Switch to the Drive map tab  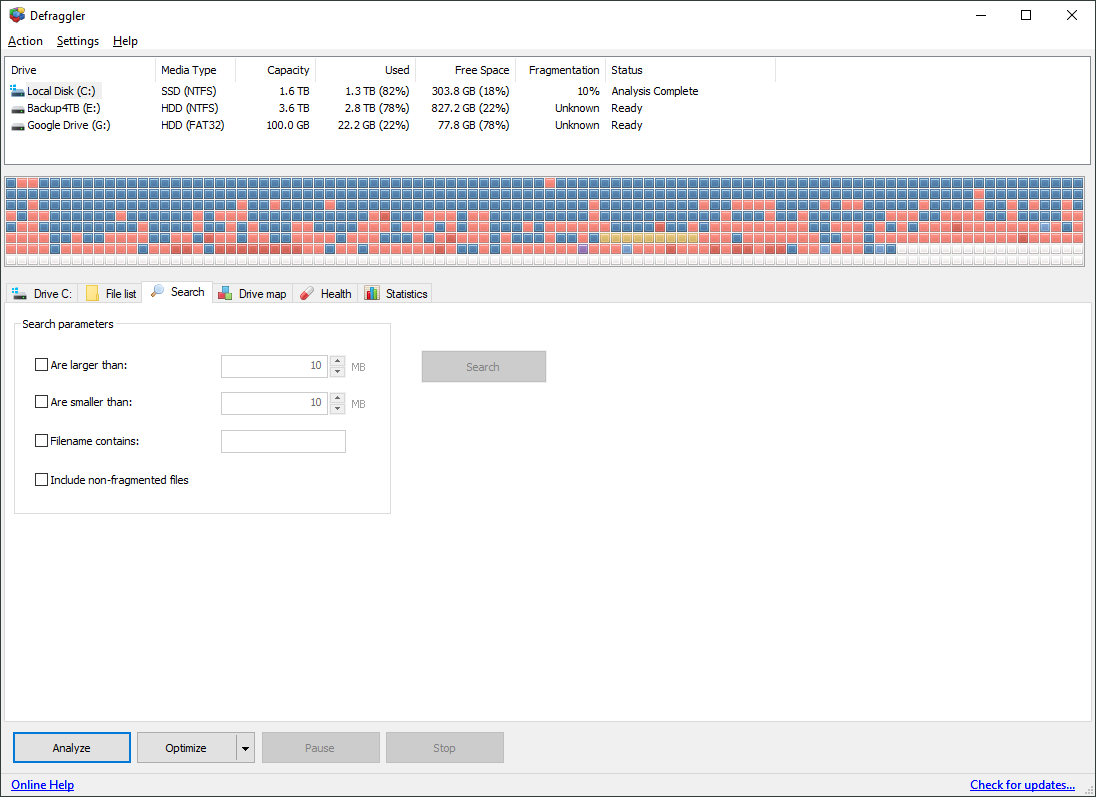pyautogui.click(x=252, y=294)
